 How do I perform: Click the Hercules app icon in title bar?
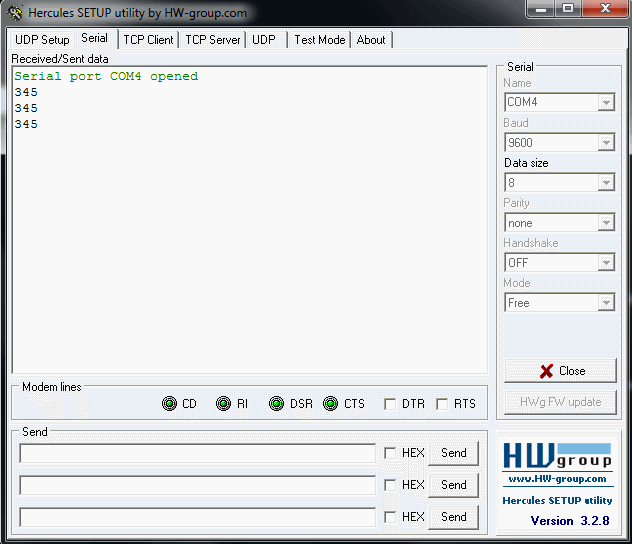point(15,12)
